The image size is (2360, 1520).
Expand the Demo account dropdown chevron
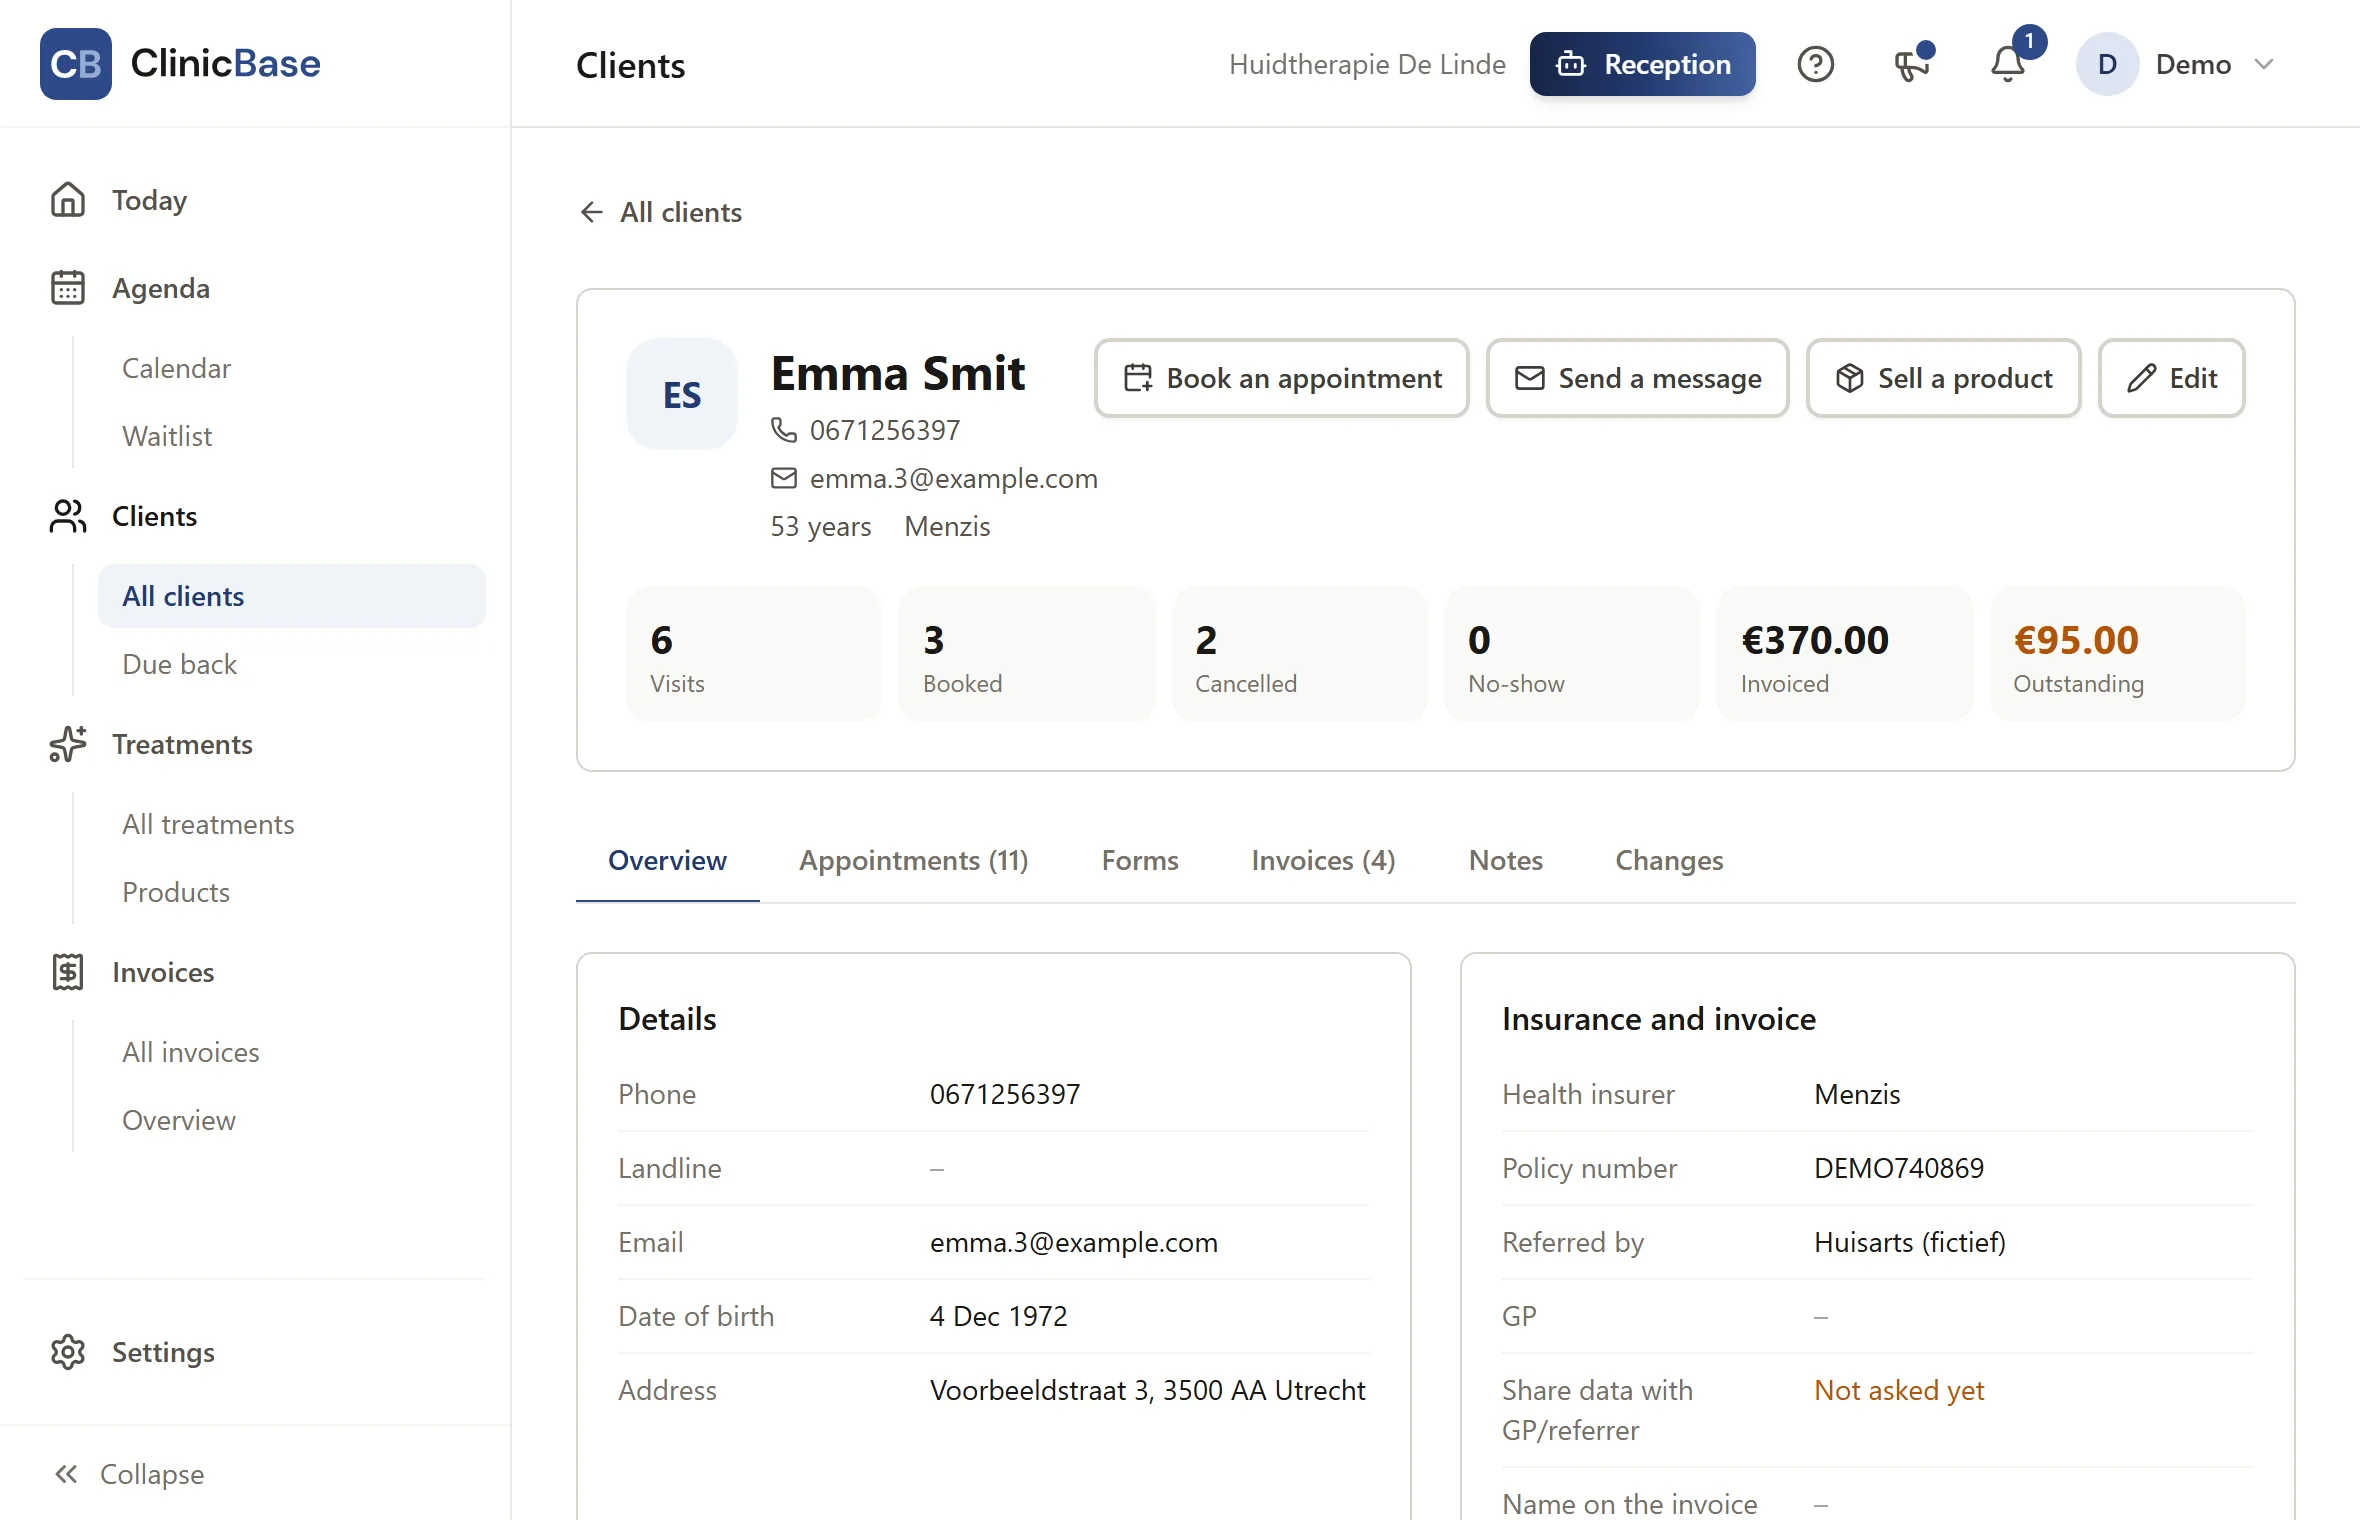tap(2264, 65)
